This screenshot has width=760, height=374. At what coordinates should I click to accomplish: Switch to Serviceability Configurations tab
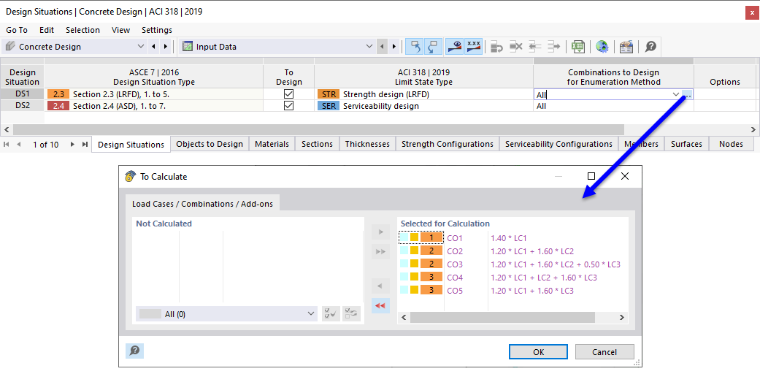point(558,144)
